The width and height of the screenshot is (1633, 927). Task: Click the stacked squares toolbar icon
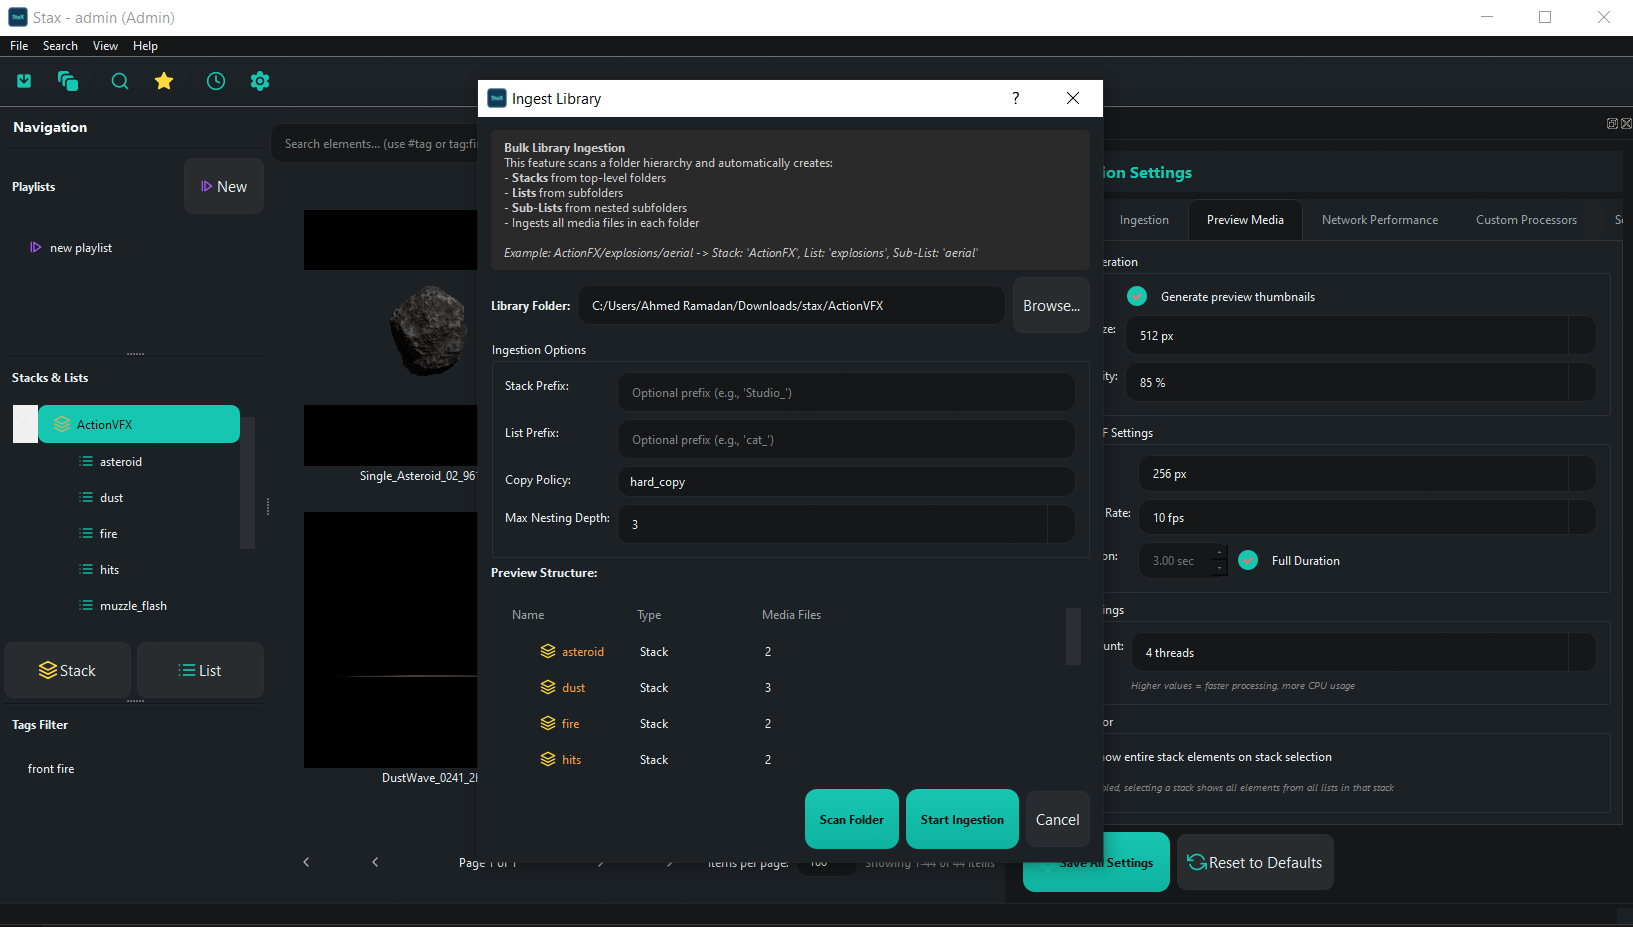[x=68, y=81]
